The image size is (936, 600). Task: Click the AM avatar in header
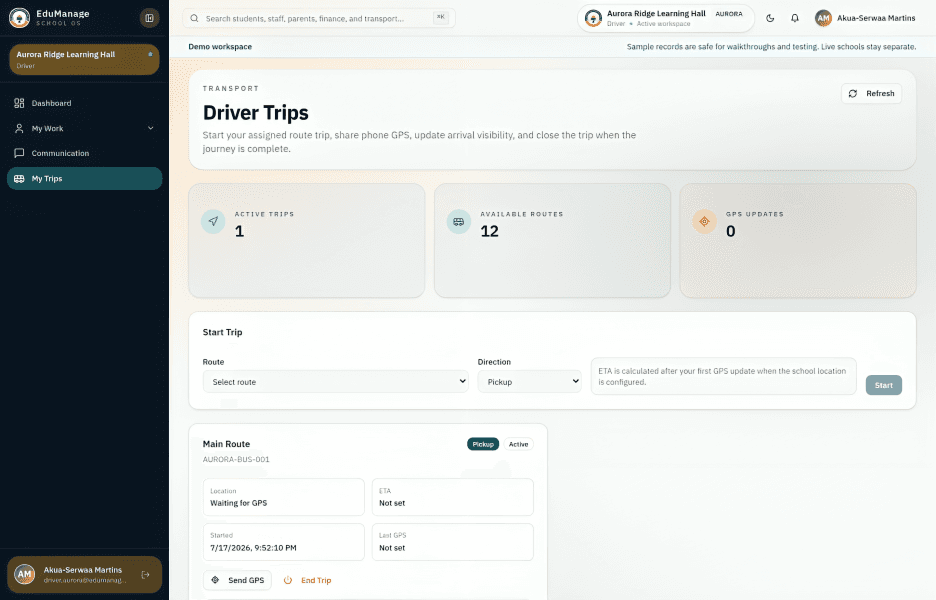(x=823, y=19)
